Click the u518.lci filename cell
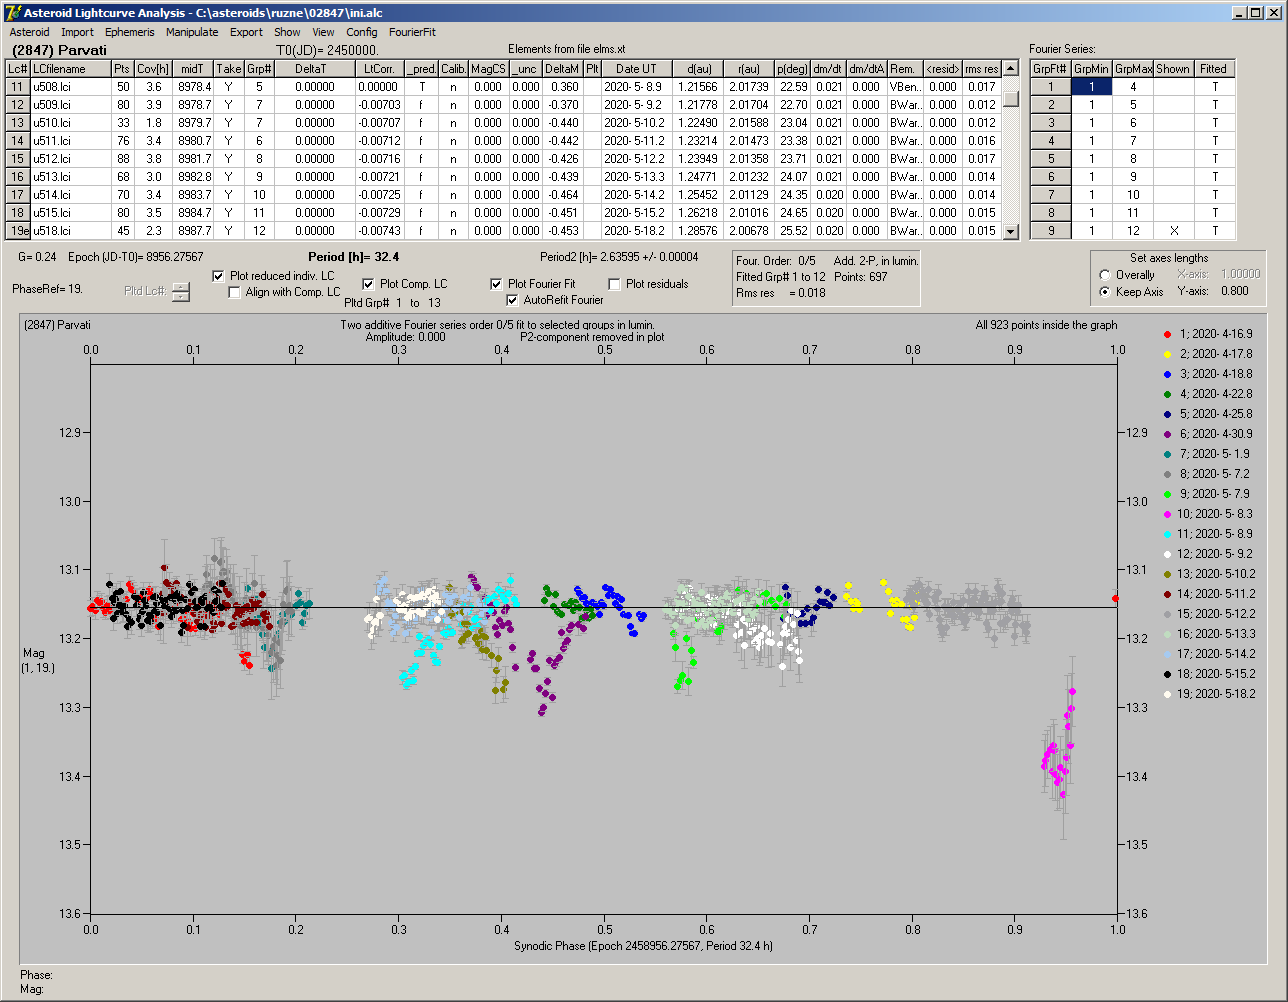The height and width of the screenshot is (1002, 1288). (x=69, y=231)
